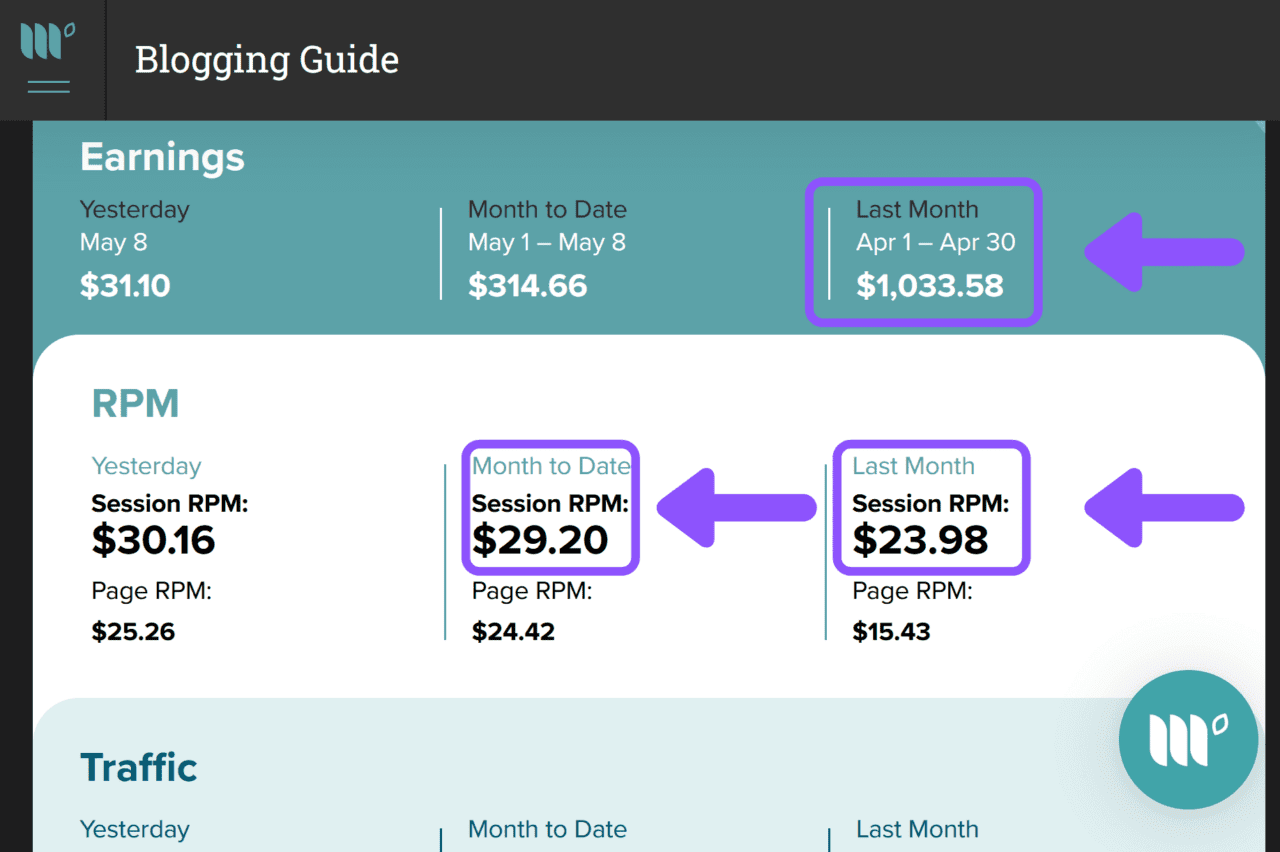
Task: Click the Mediavine logo in the header
Action: 48,42
